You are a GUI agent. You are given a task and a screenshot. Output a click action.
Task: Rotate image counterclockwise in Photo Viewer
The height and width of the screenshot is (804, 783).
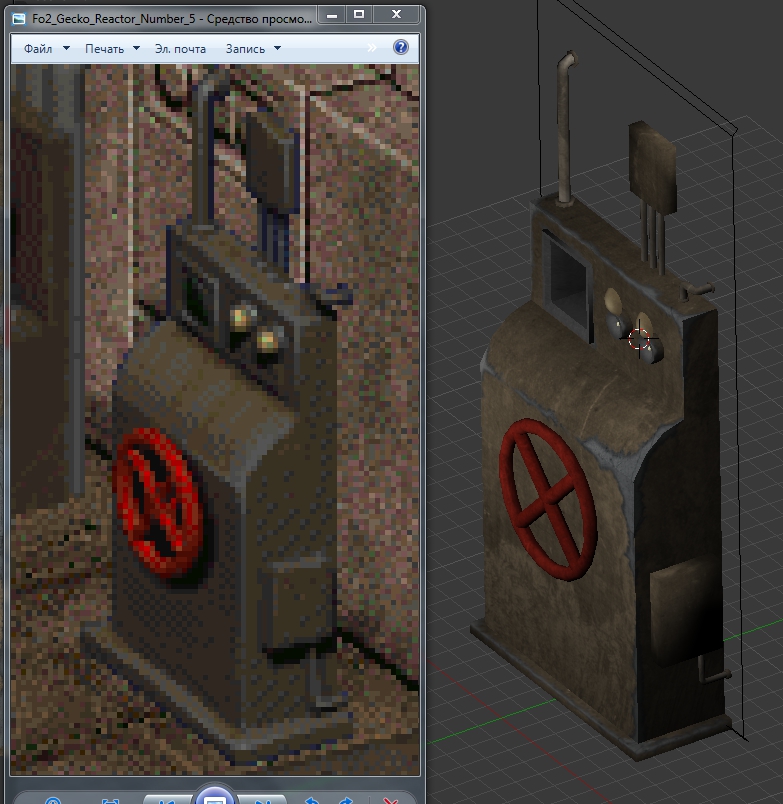[312, 800]
